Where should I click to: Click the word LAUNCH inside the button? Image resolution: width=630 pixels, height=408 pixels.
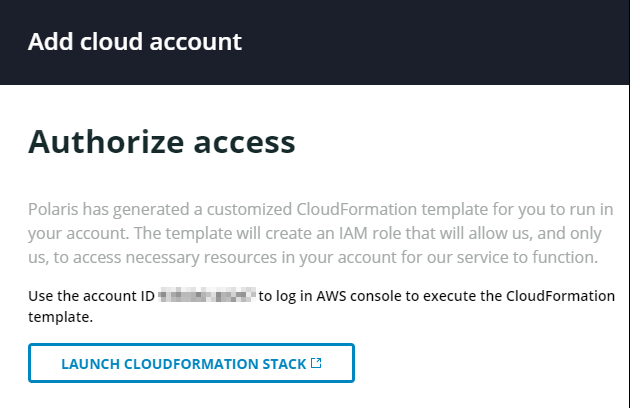pyautogui.click(x=90, y=364)
